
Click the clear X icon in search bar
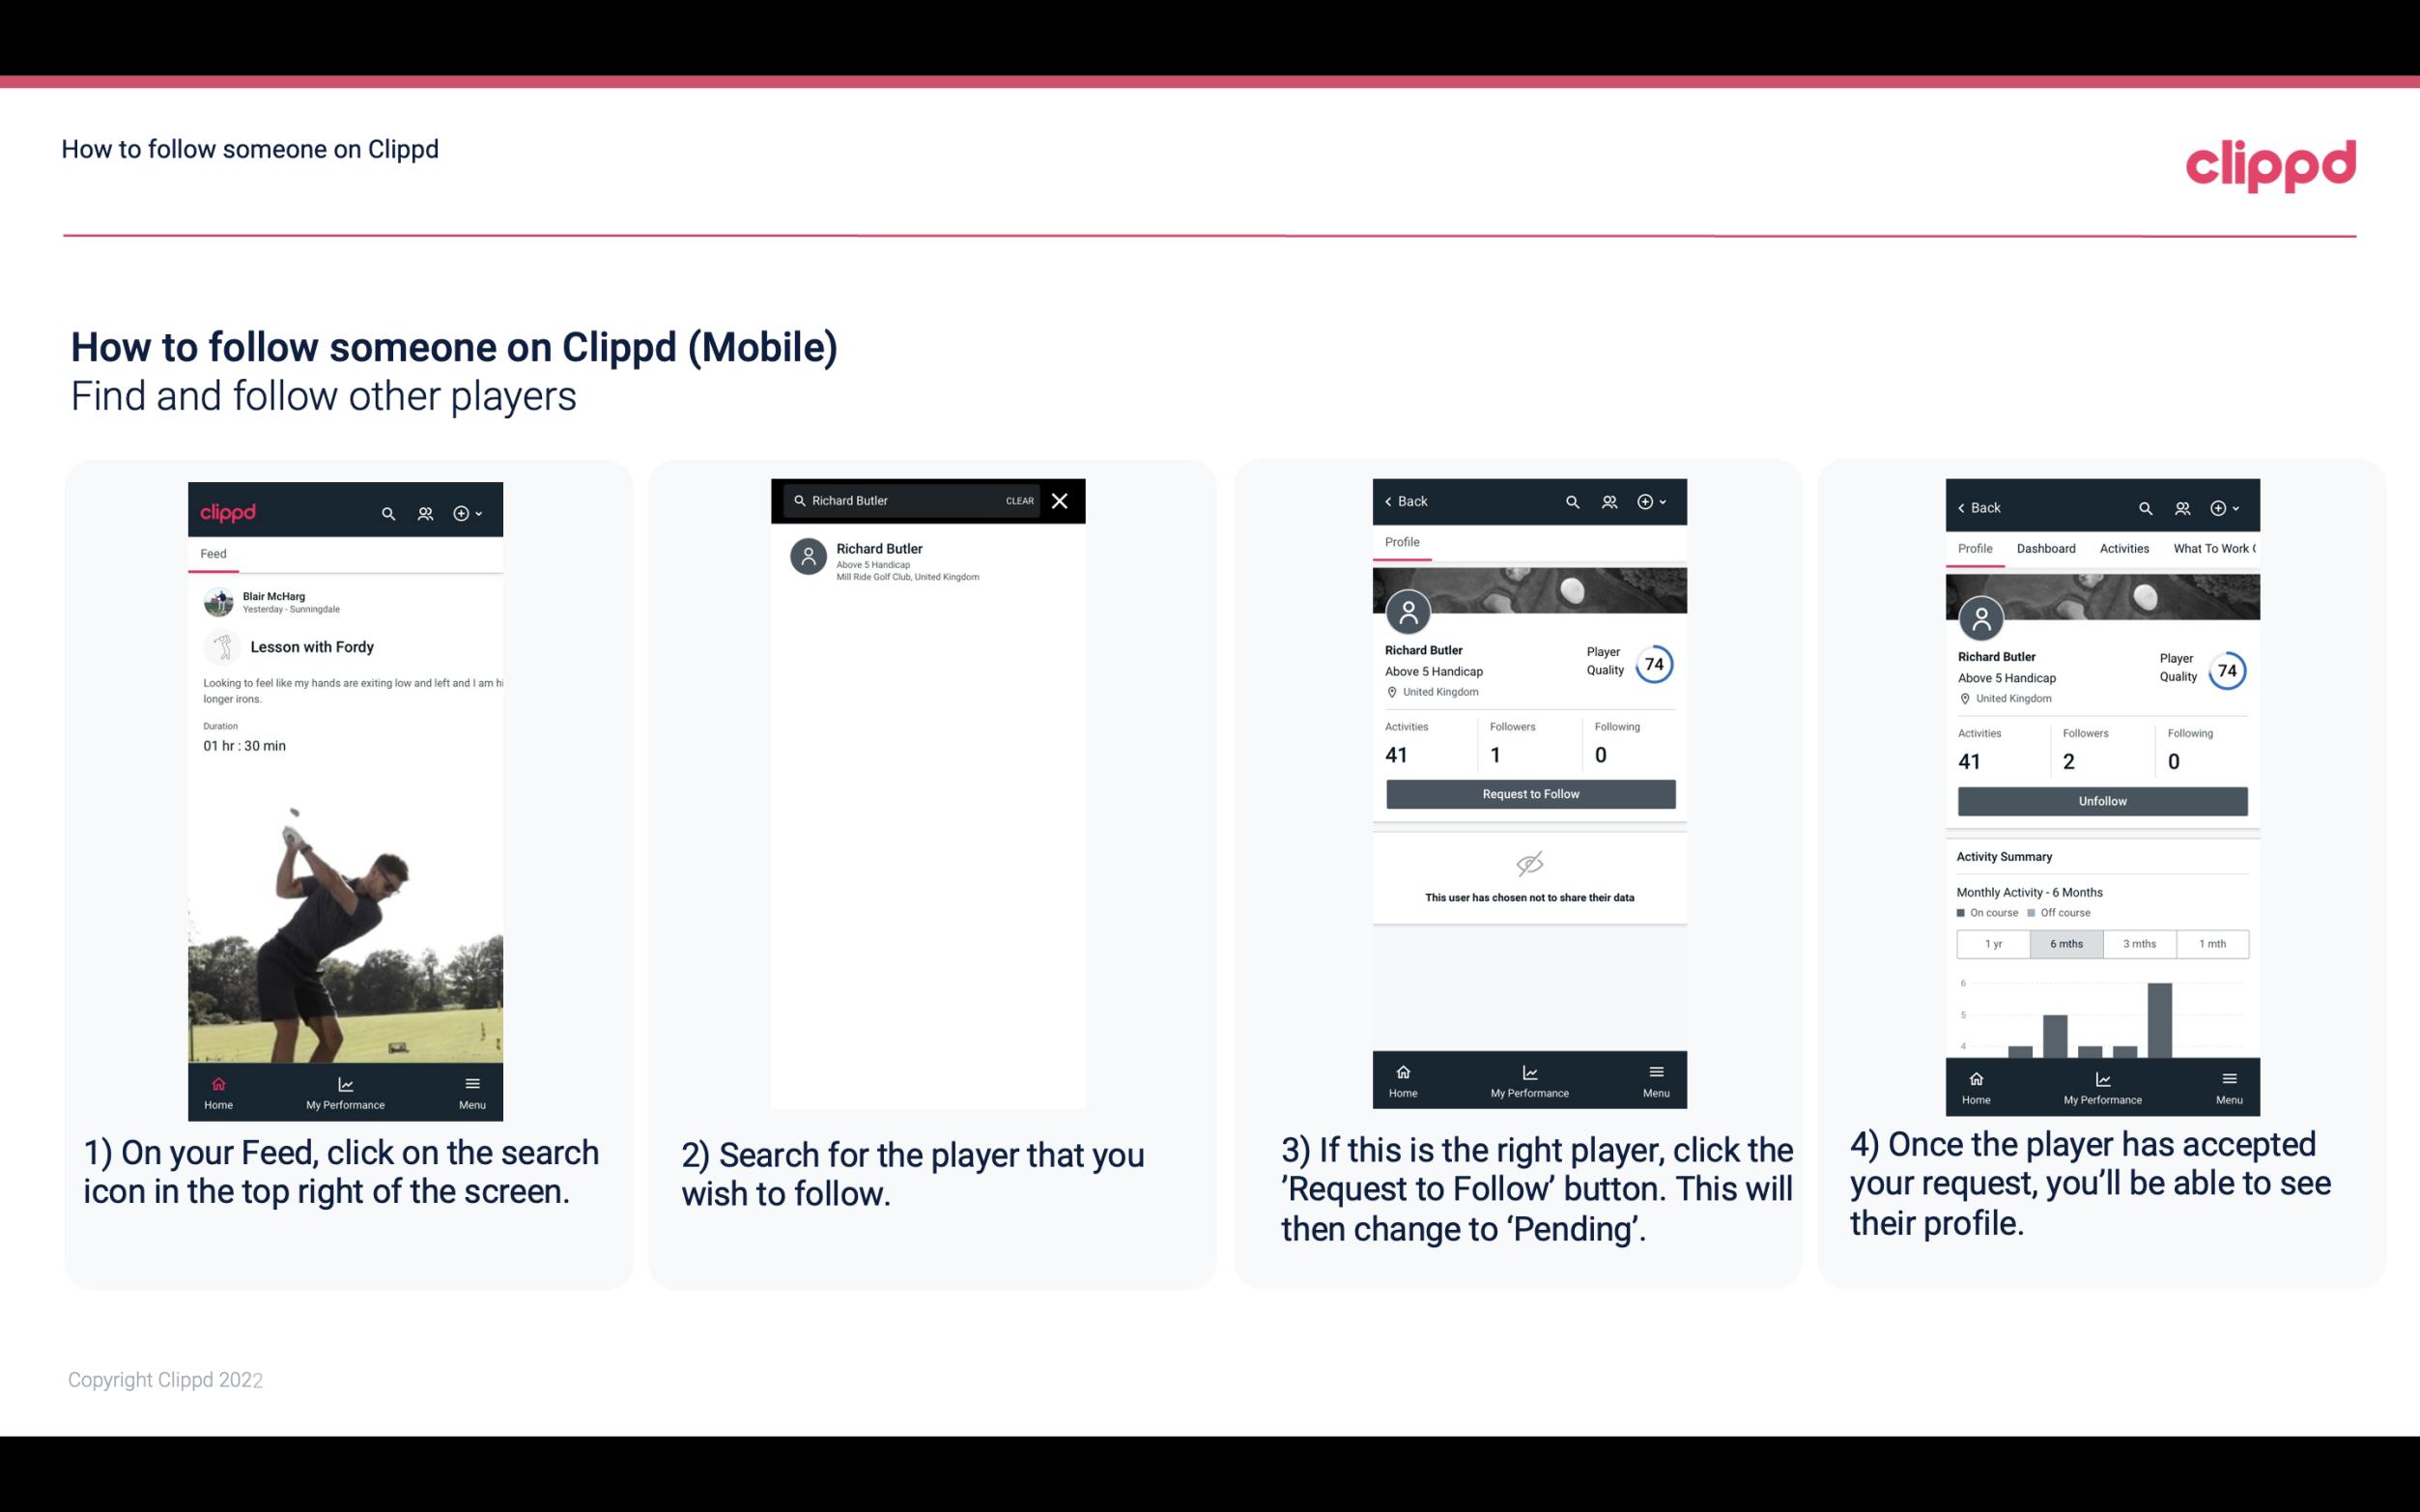(1059, 501)
